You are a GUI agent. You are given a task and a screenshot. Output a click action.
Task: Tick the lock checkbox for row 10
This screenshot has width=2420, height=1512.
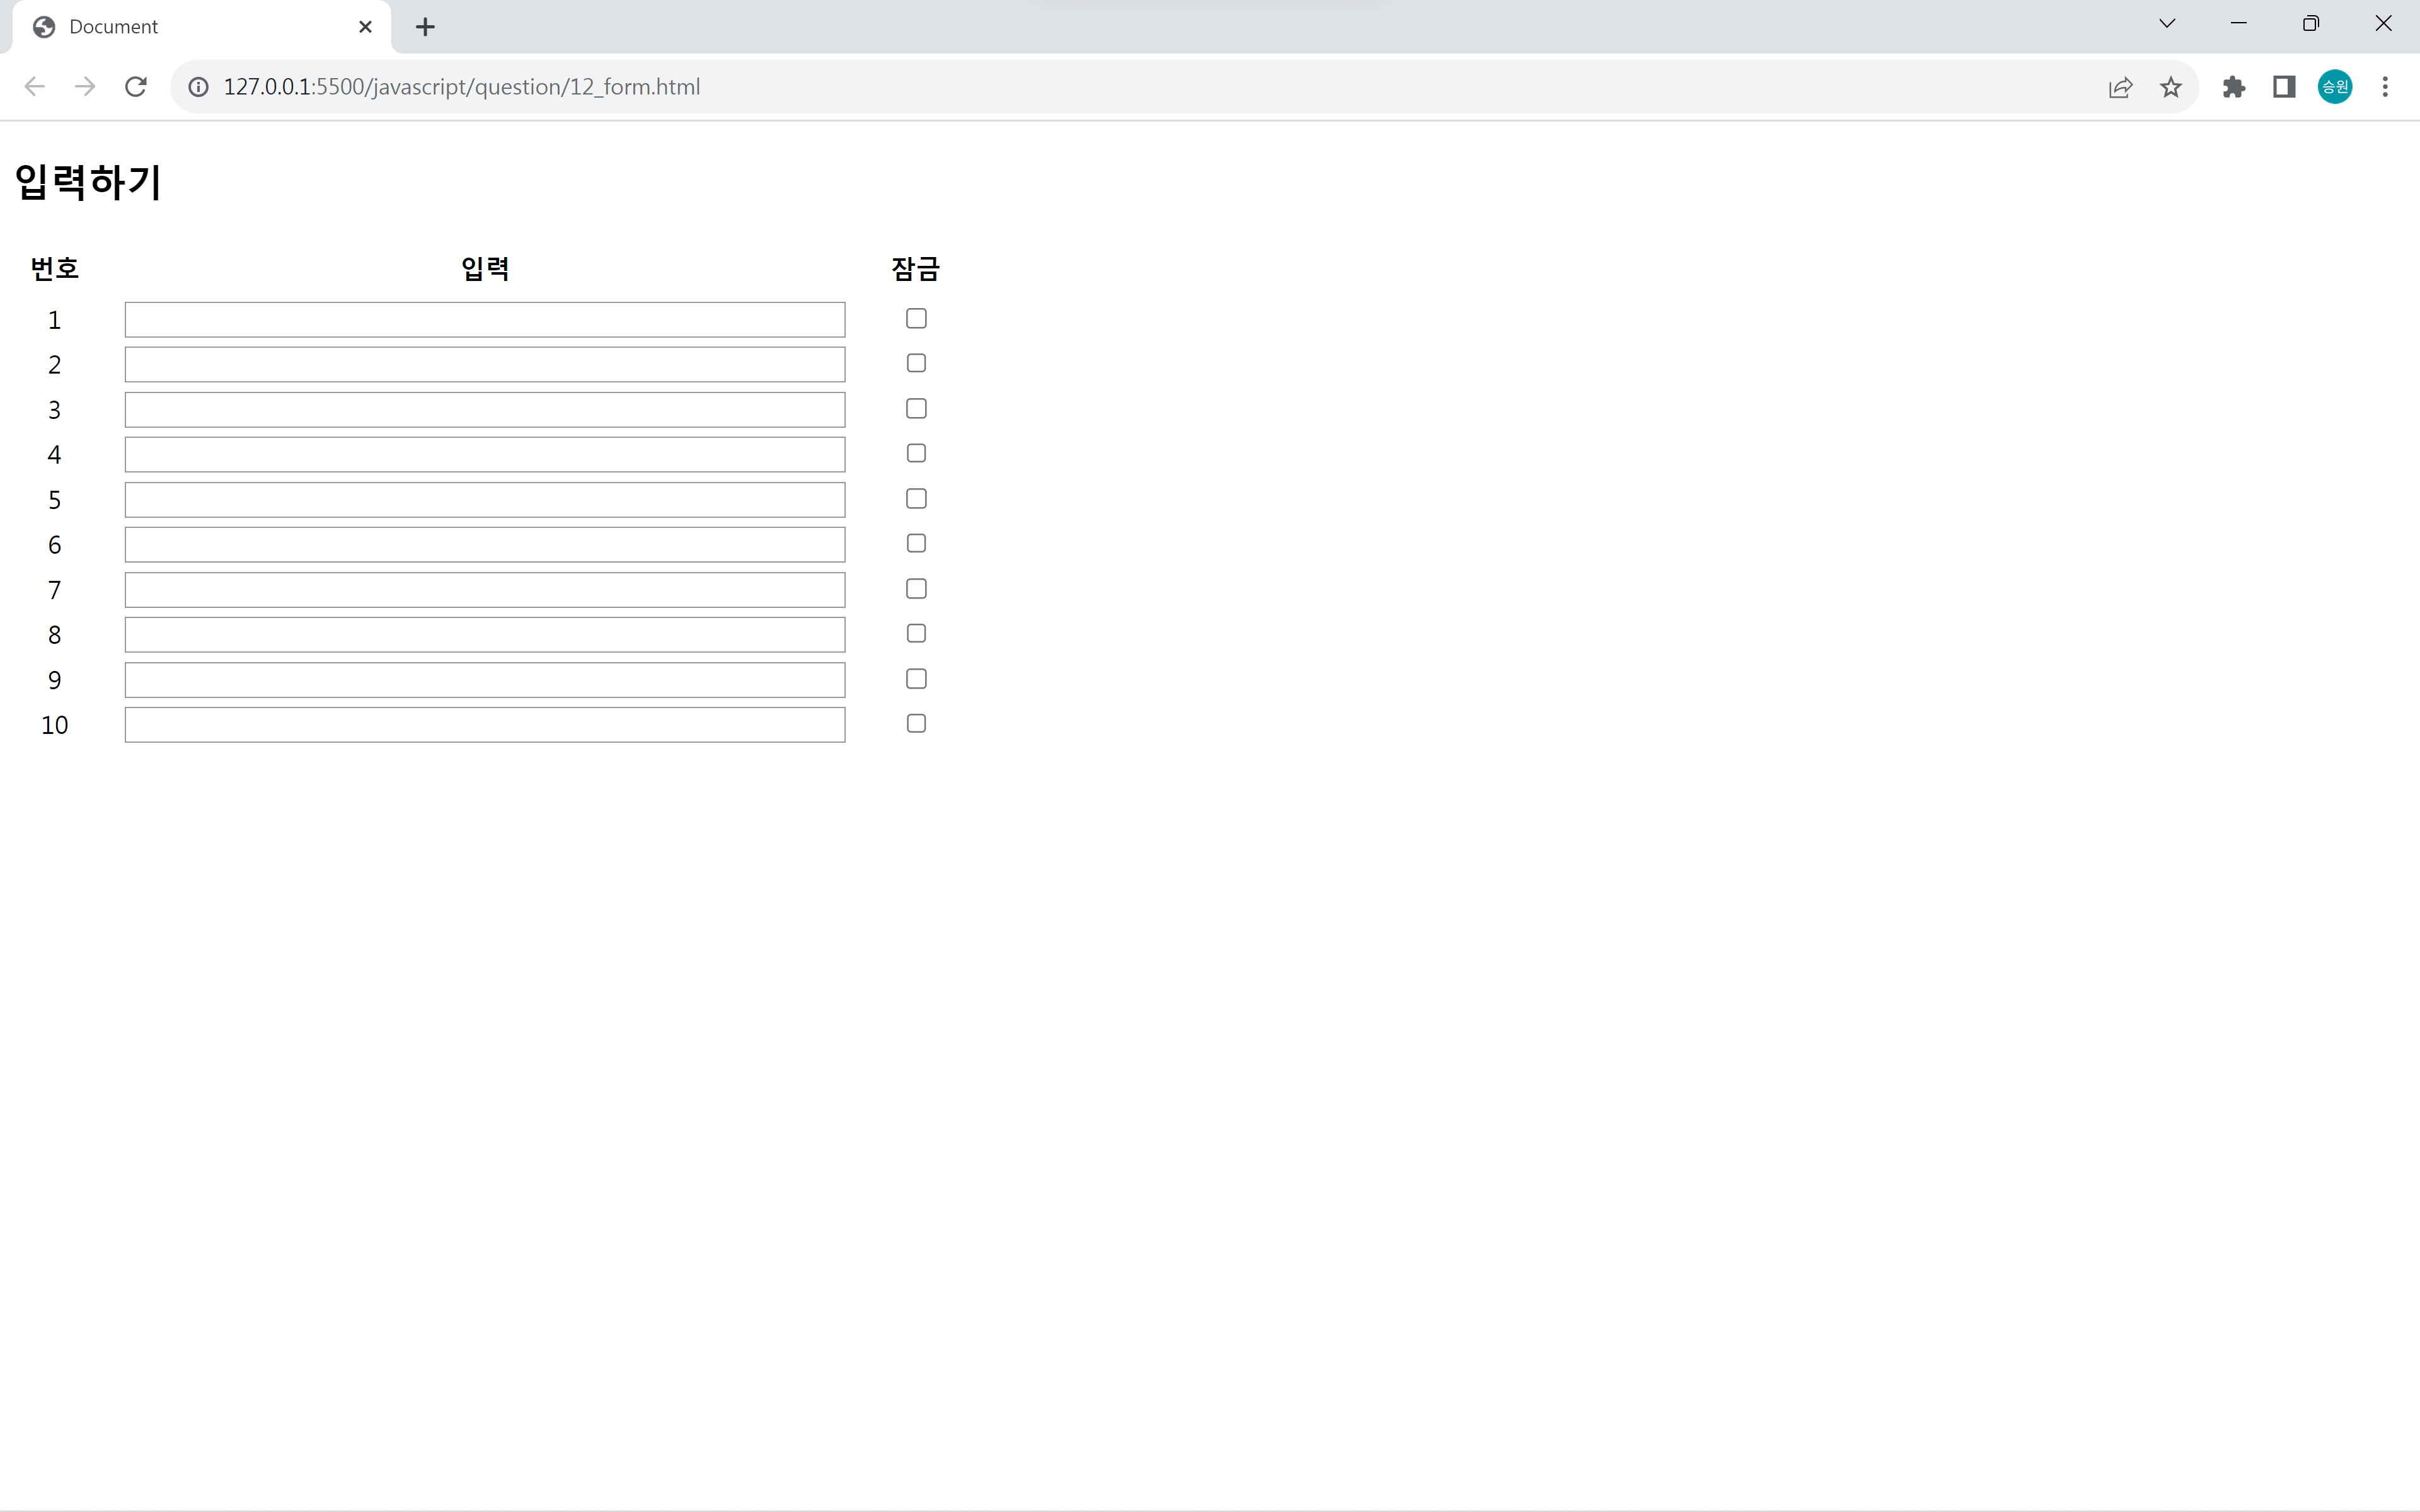coord(916,723)
